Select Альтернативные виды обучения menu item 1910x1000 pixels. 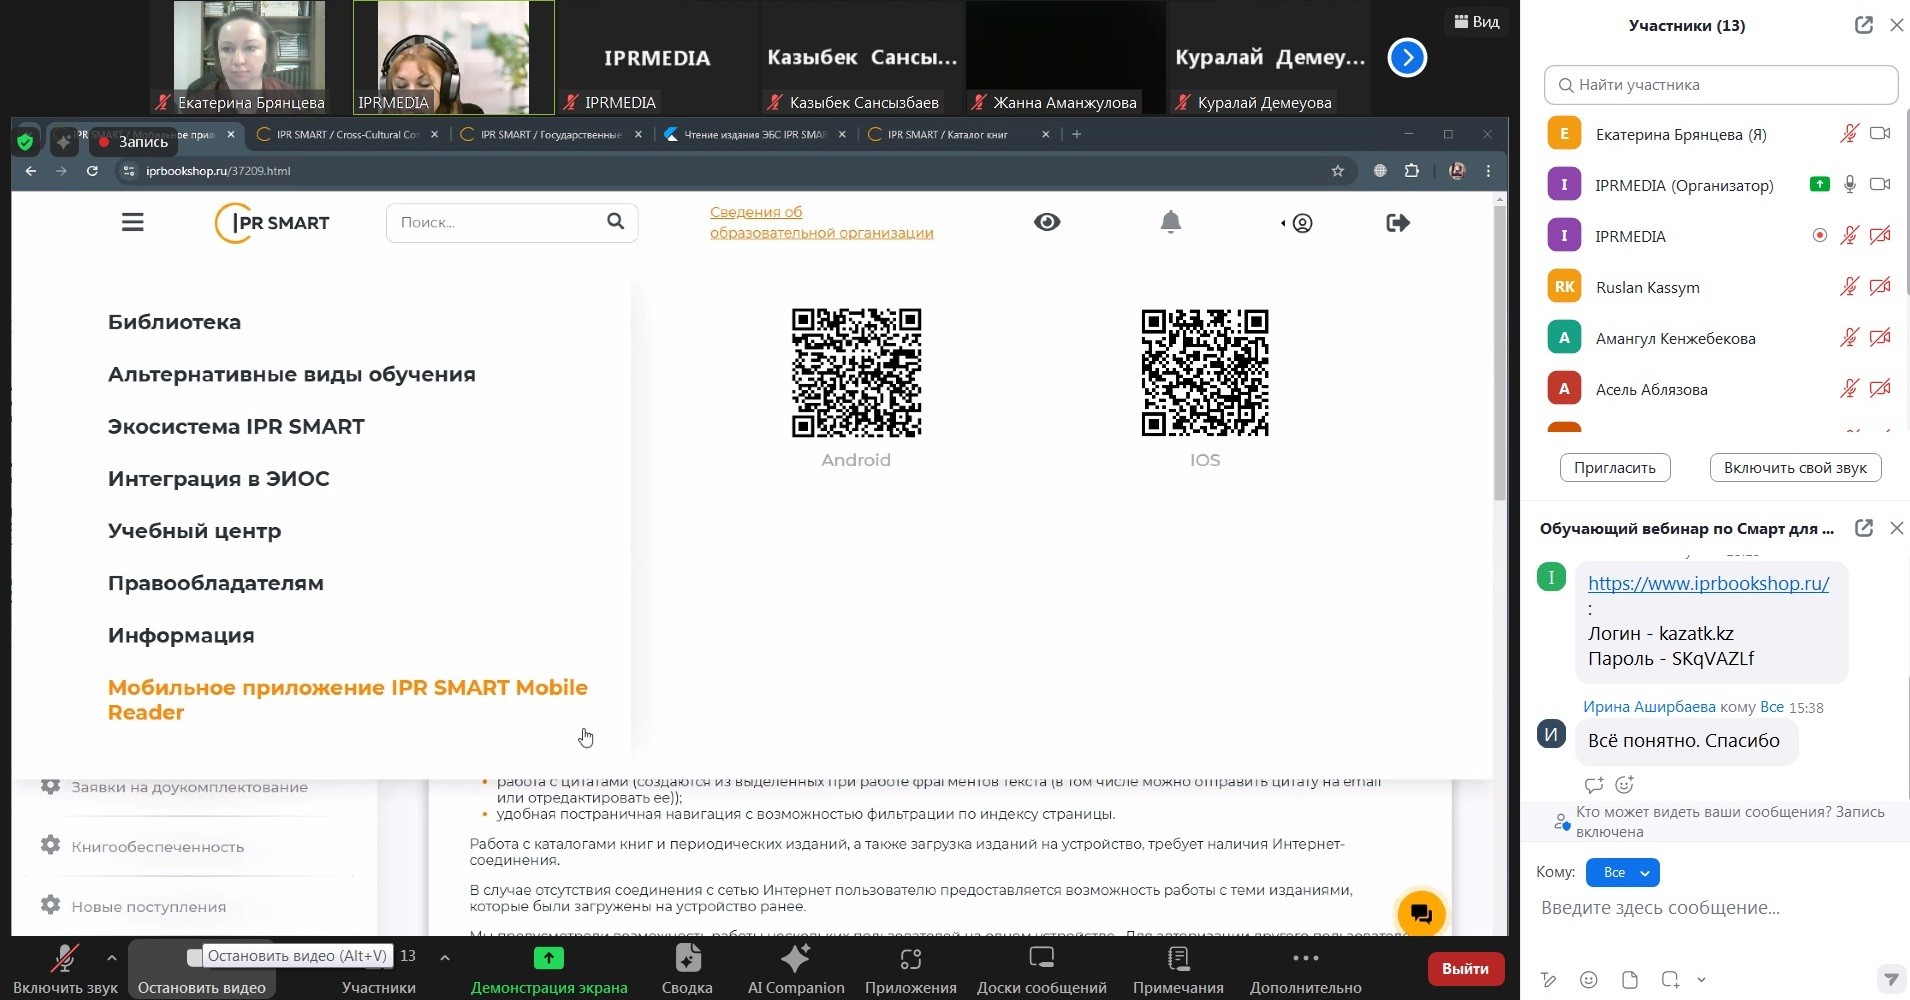(x=291, y=374)
